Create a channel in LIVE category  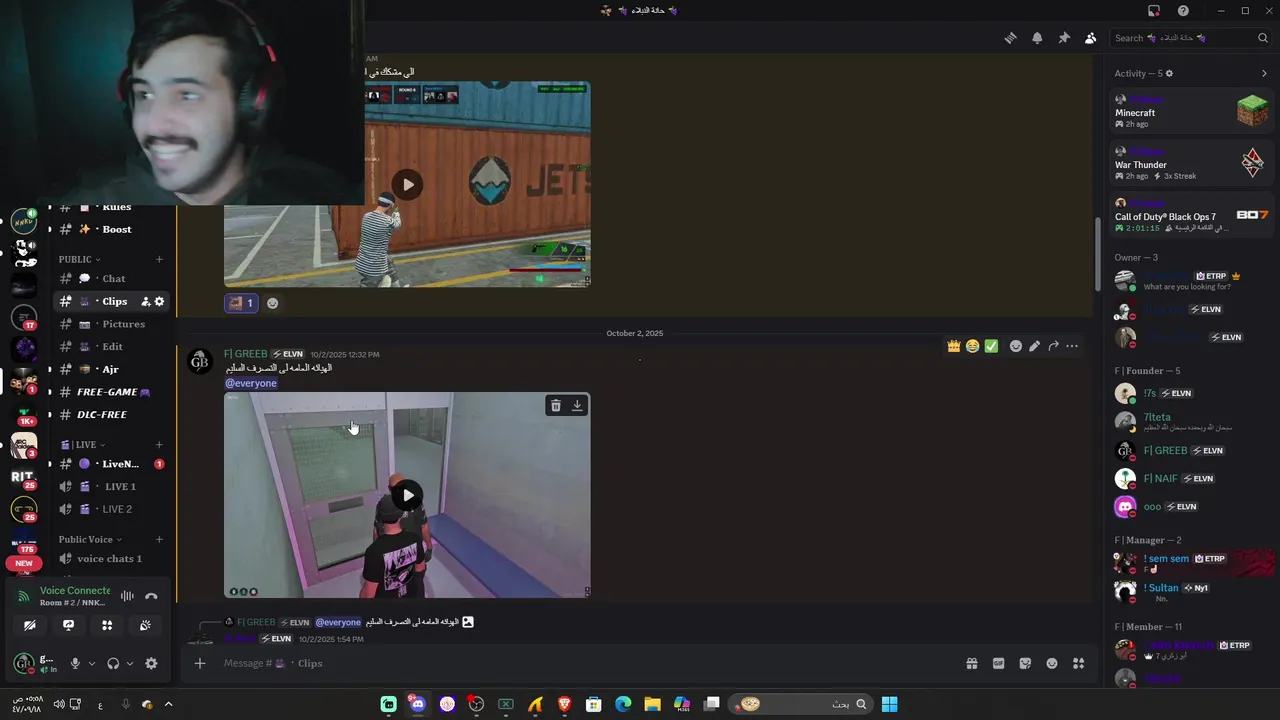tap(159, 444)
